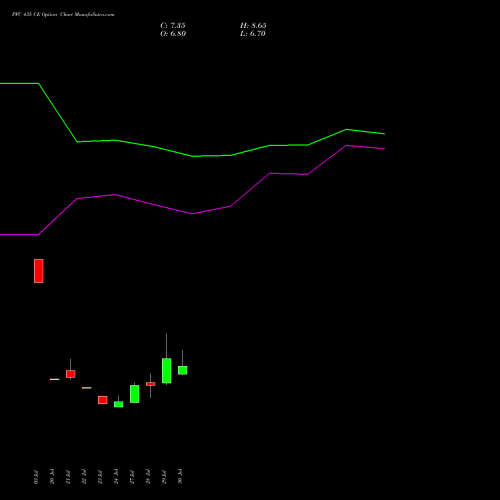500x500 pixels.
Task: Select the tall green candle for 29 Jul
Action: [x=167, y=371]
